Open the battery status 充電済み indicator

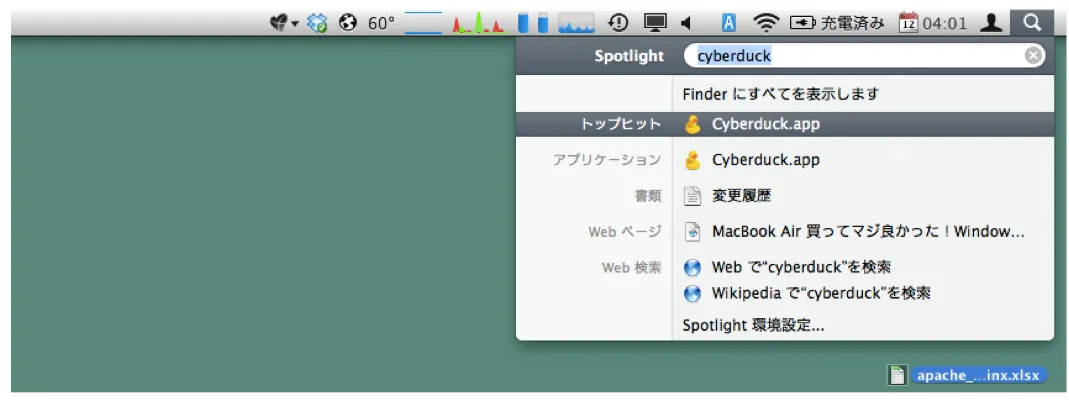click(837, 22)
